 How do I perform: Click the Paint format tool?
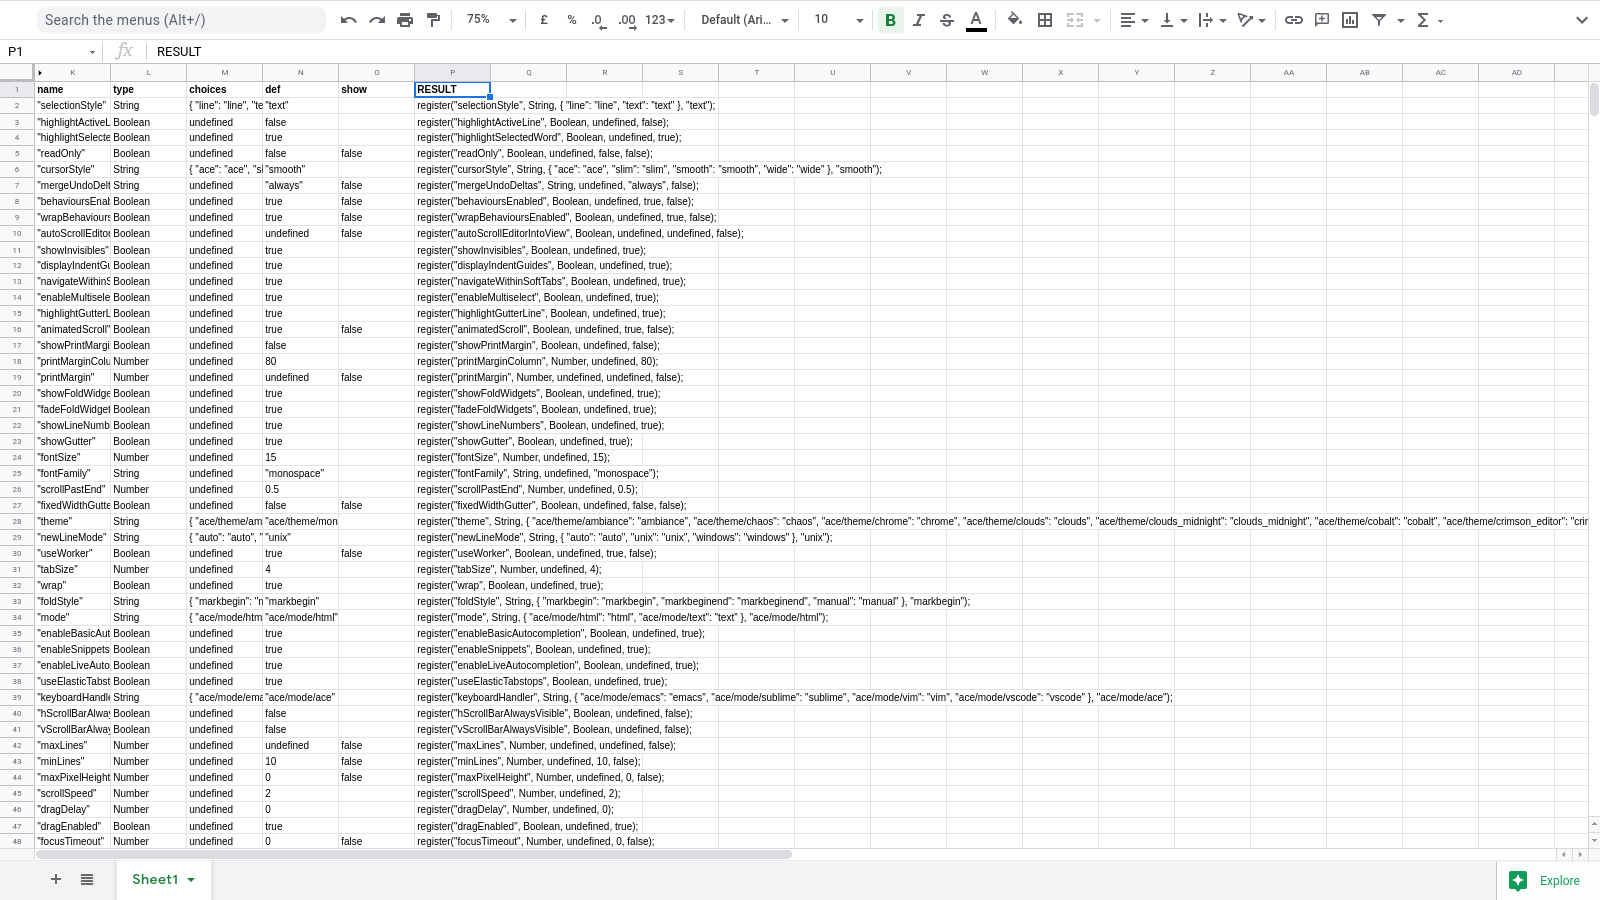(x=432, y=19)
